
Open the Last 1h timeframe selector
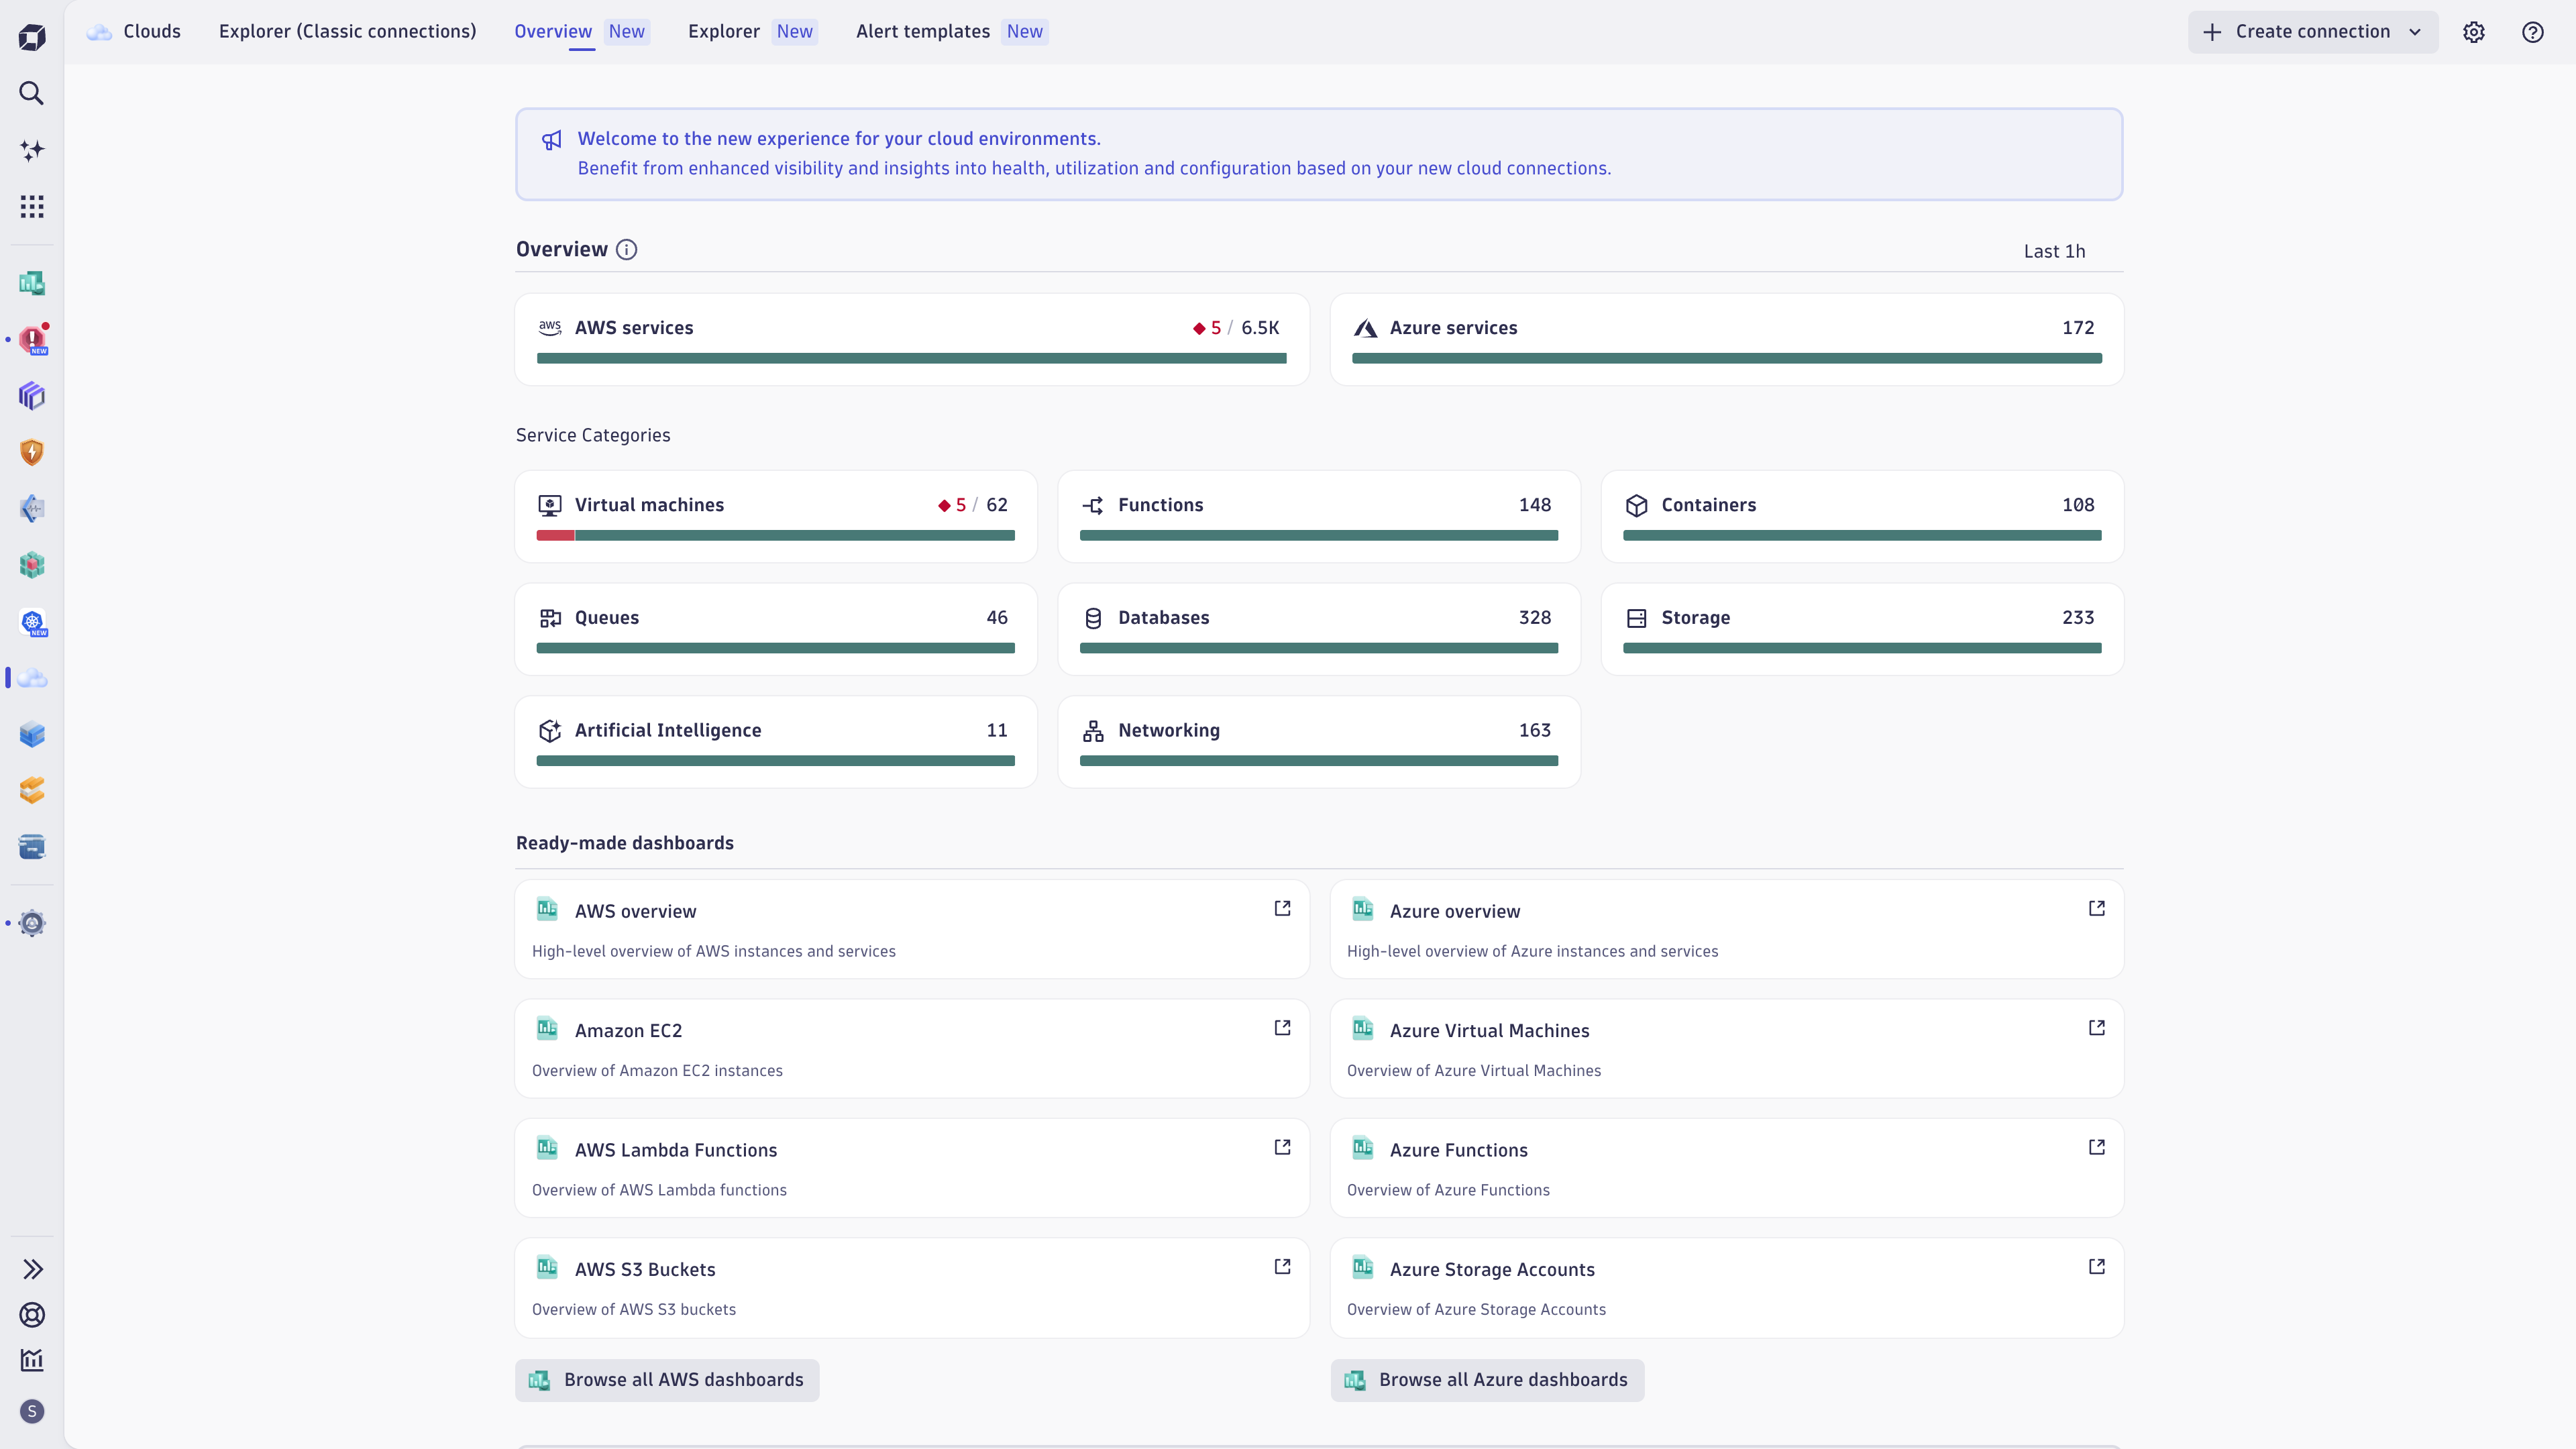click(2054, 251)
